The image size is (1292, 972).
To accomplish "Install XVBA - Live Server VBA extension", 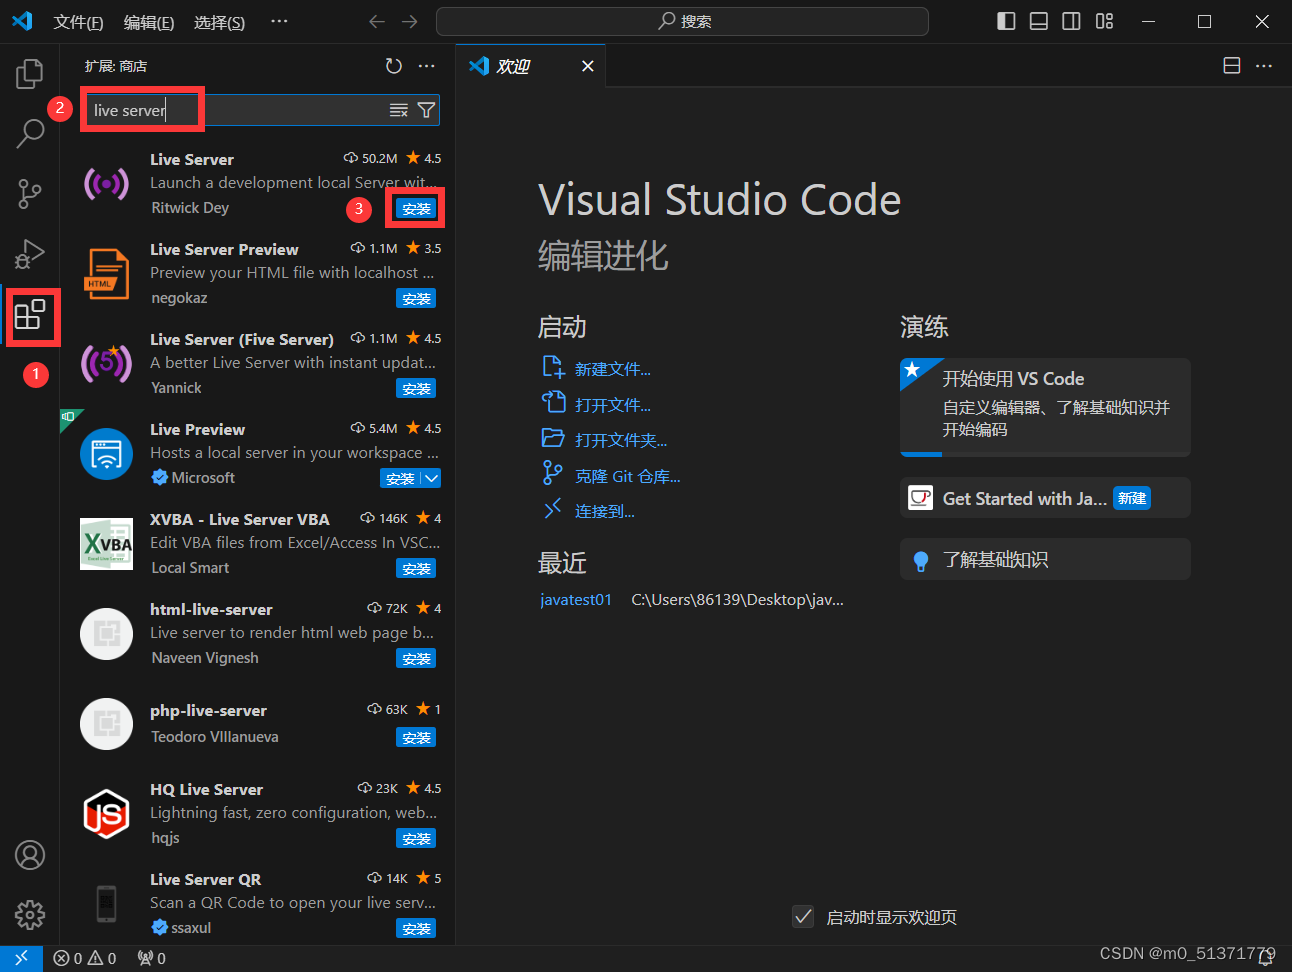I will click(x=416, y=569).
